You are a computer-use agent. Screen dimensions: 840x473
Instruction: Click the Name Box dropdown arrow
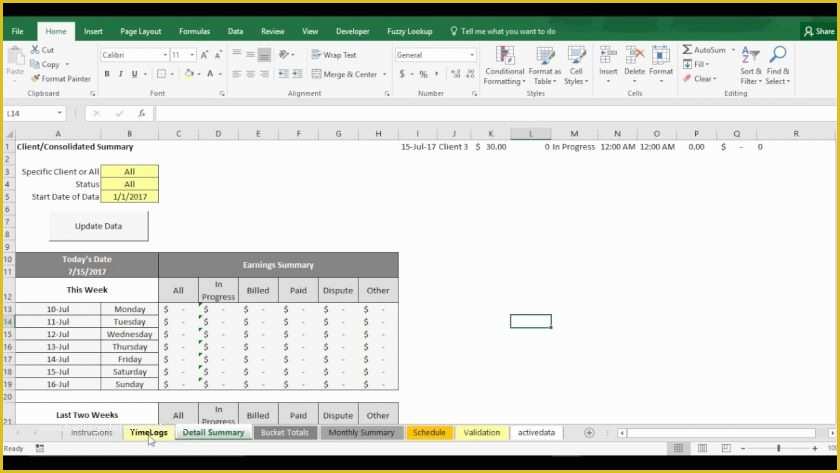pyautogui.click(x=59, y=113)
